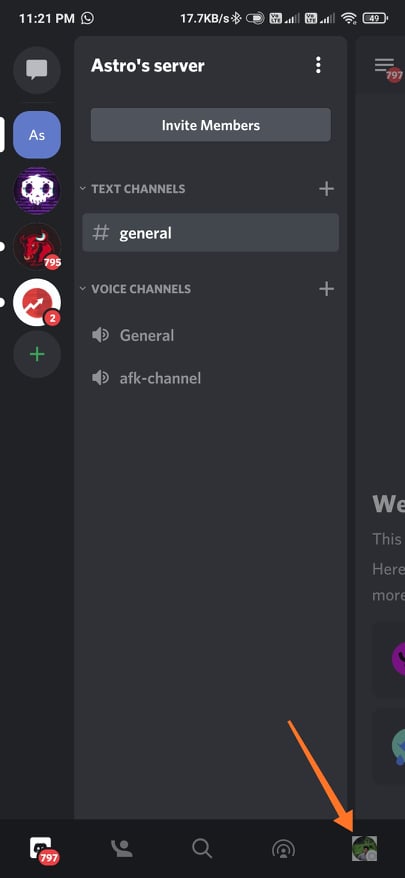Tap Invite Members button
The image size is (405, 878).
pos(211,125)
